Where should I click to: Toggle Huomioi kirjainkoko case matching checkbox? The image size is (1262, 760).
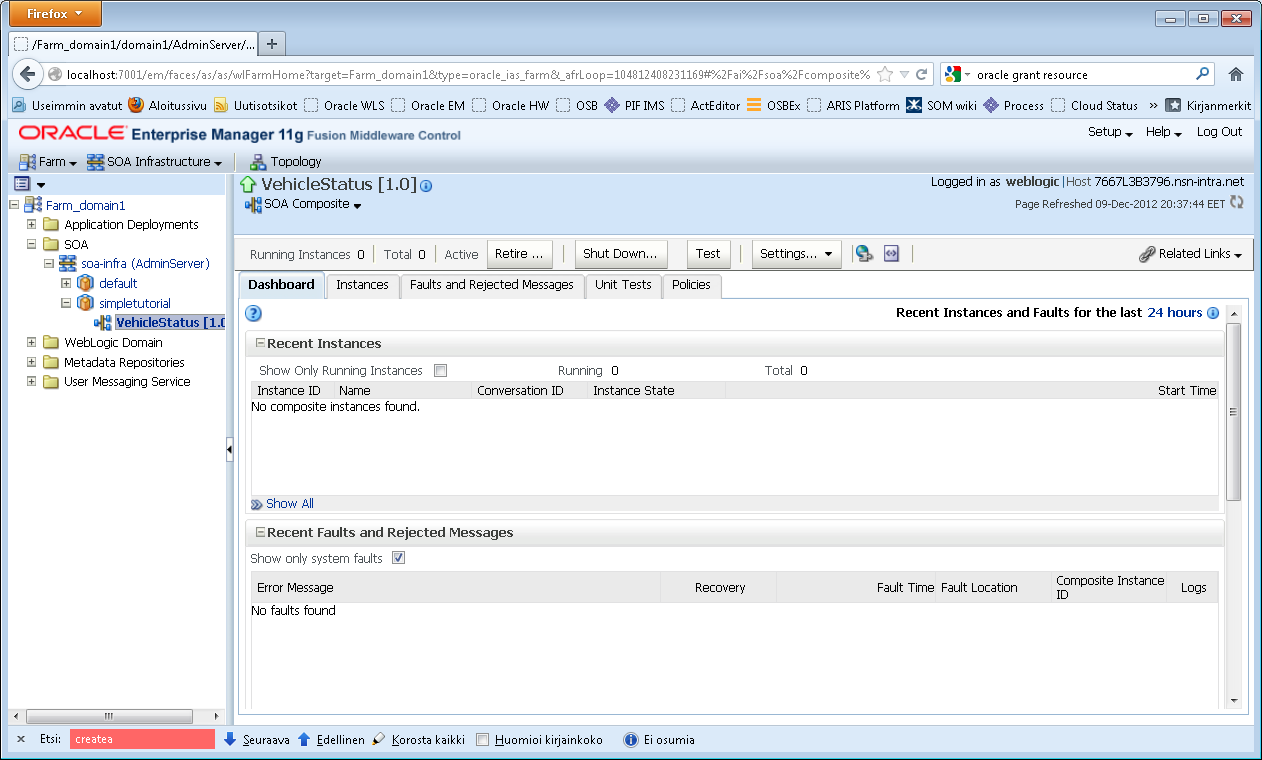click(x=483, y=740)
